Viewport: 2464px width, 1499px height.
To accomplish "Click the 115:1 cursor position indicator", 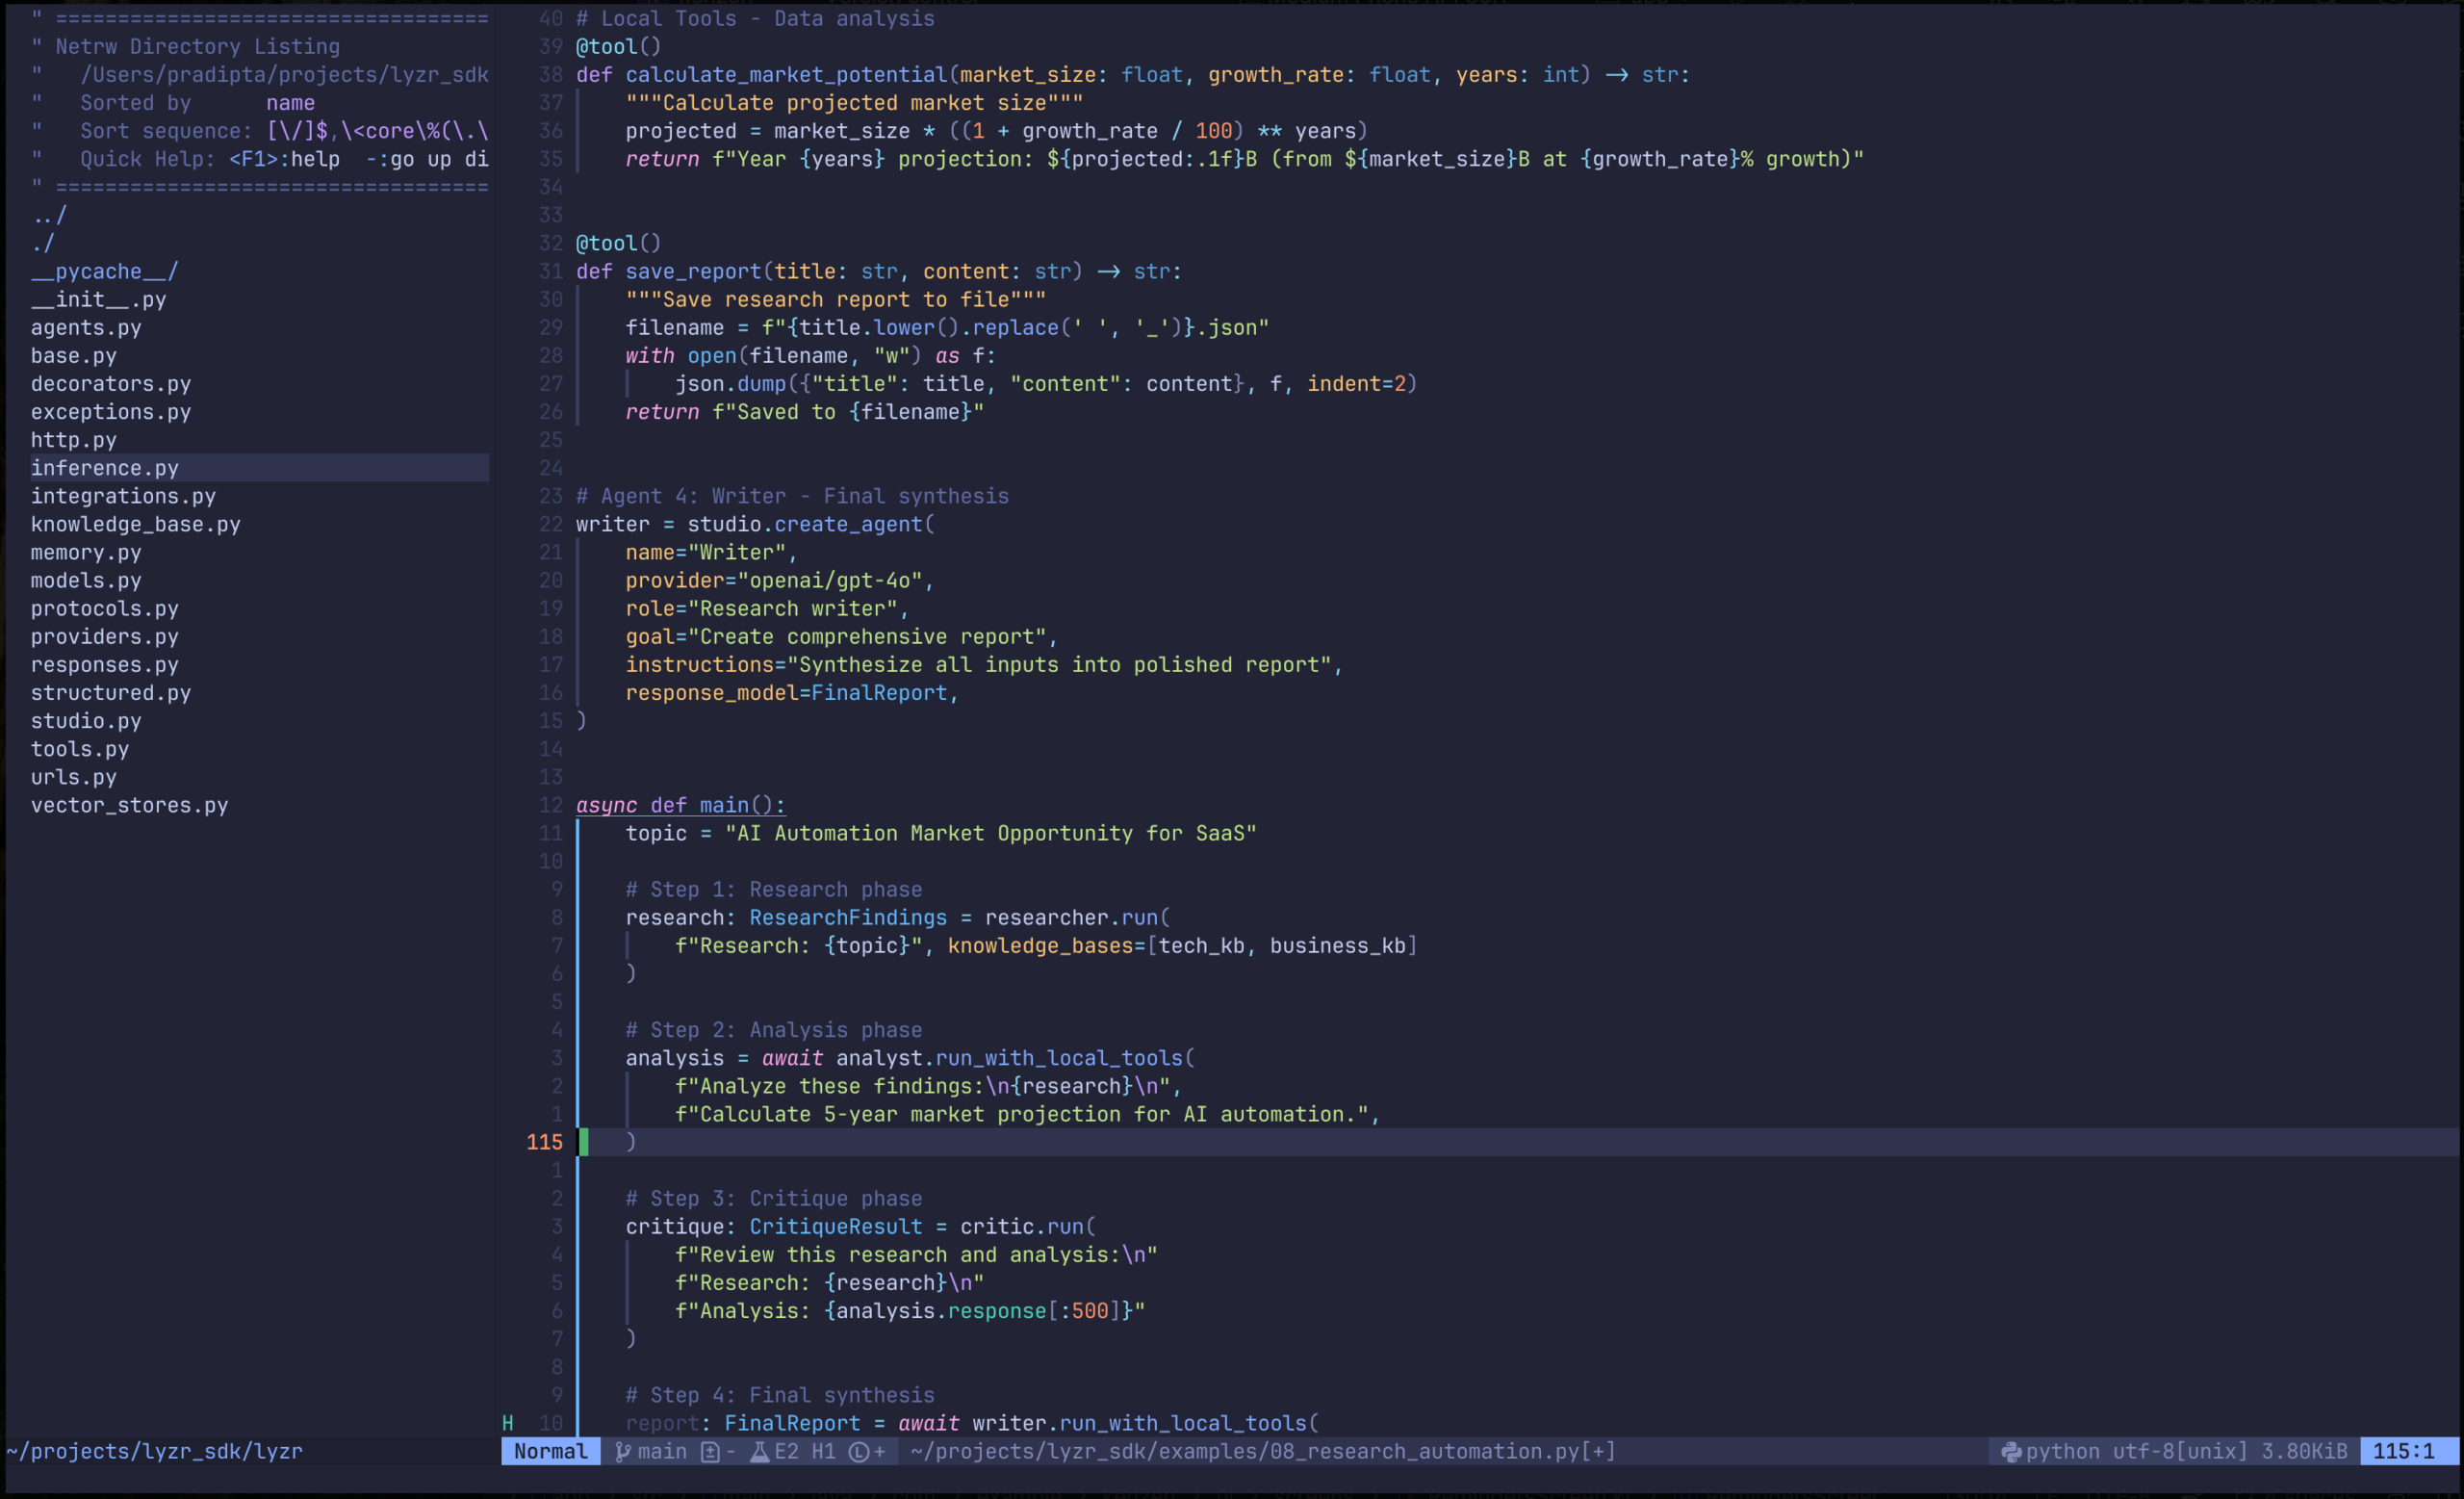I will (2403, 1452).
